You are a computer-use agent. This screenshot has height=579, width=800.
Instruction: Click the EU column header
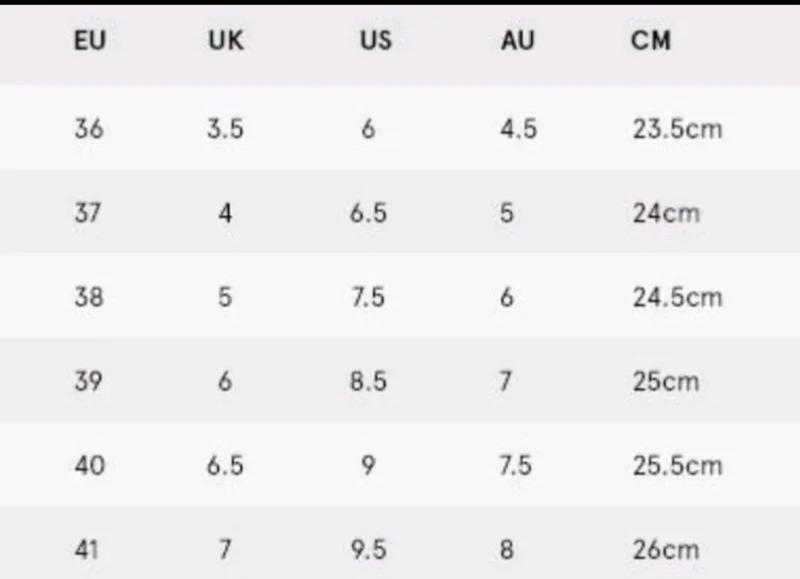point(90,40)
